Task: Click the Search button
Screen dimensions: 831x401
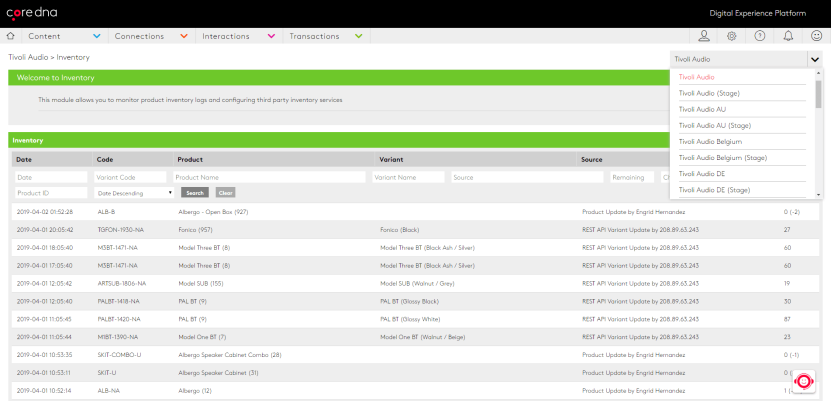Action: (195, 193)
